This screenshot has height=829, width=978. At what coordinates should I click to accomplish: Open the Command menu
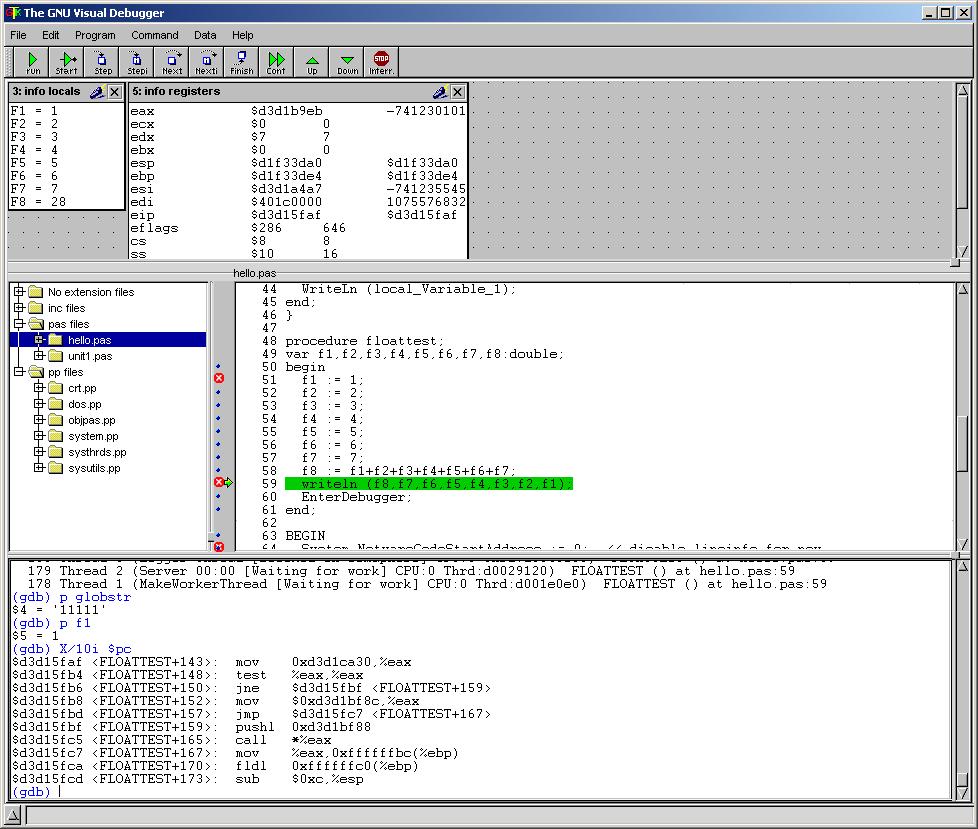click(155, 35)
